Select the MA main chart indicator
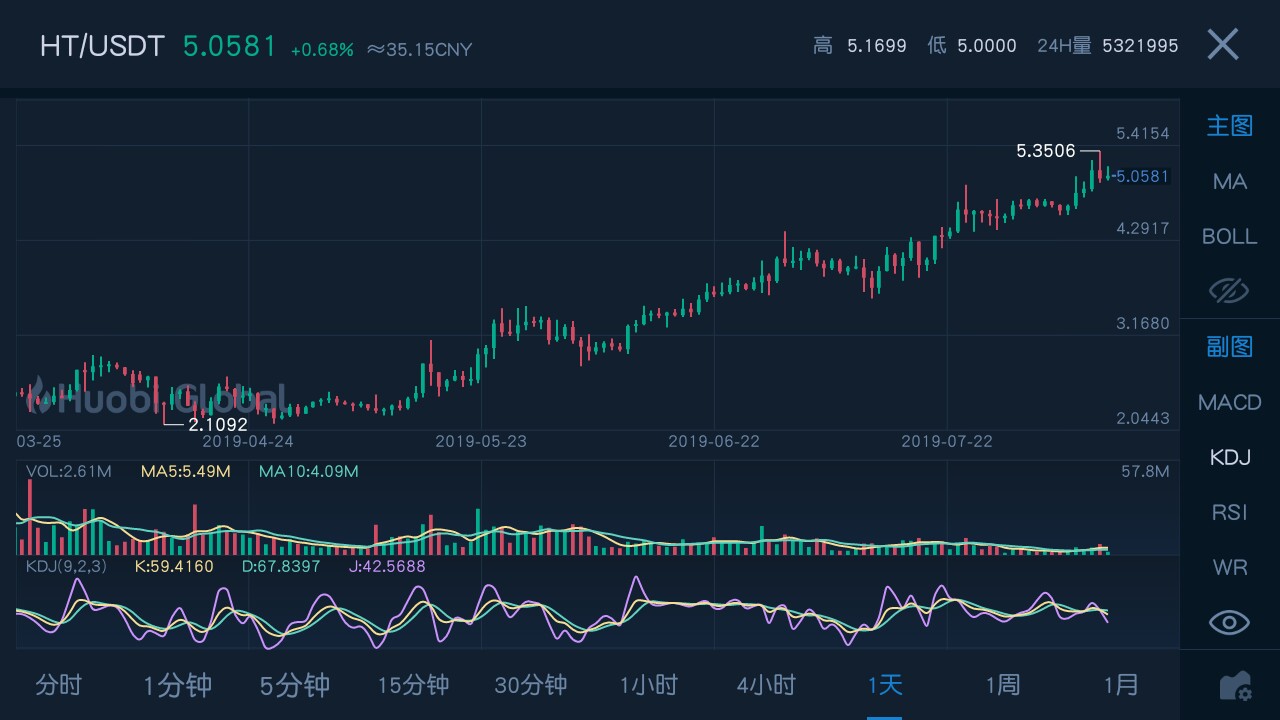The height and width of the screenshot is (720, 1280). coord(1229,182)
